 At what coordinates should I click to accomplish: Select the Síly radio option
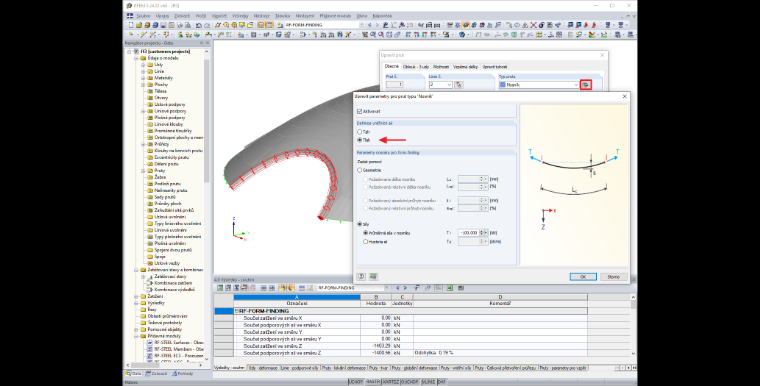360,224
